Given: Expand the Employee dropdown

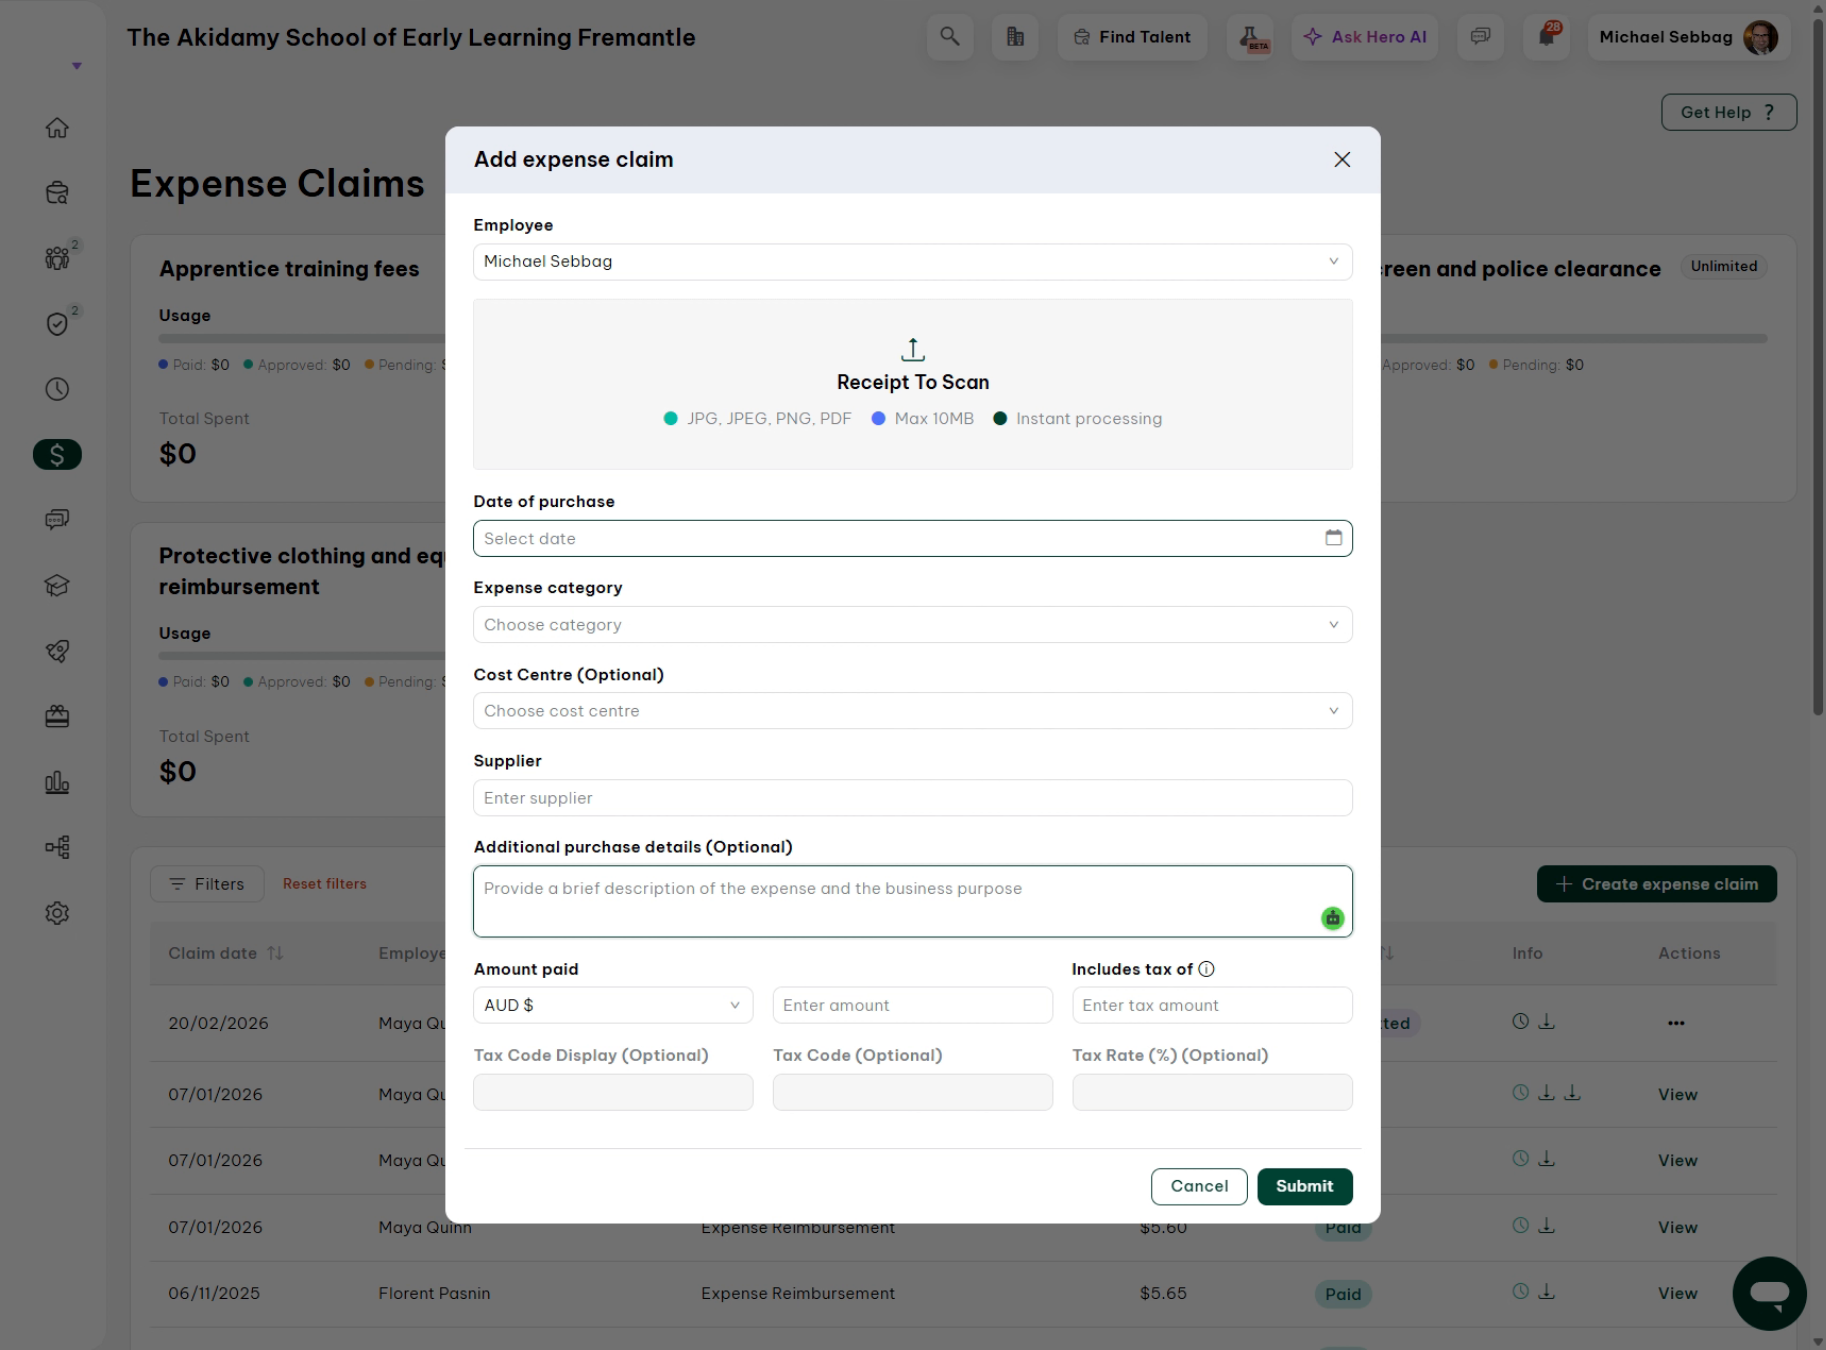Looking at the screenshot, I should [913, 262].
